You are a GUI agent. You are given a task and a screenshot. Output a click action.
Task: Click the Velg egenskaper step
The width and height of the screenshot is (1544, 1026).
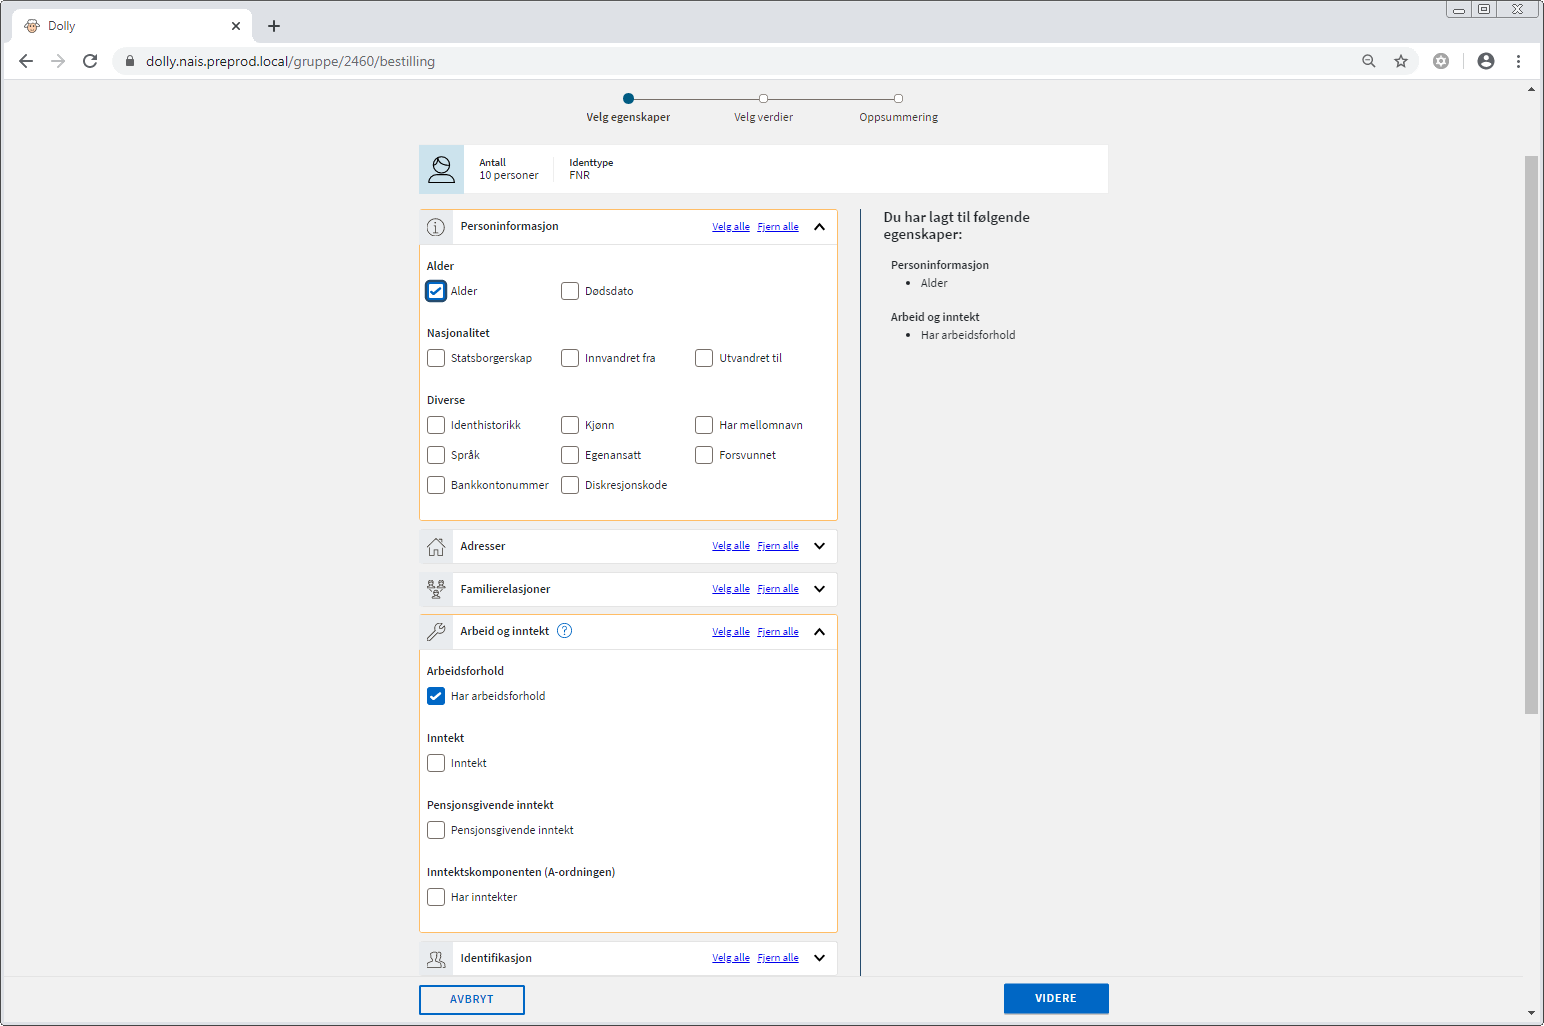point(628,109)
